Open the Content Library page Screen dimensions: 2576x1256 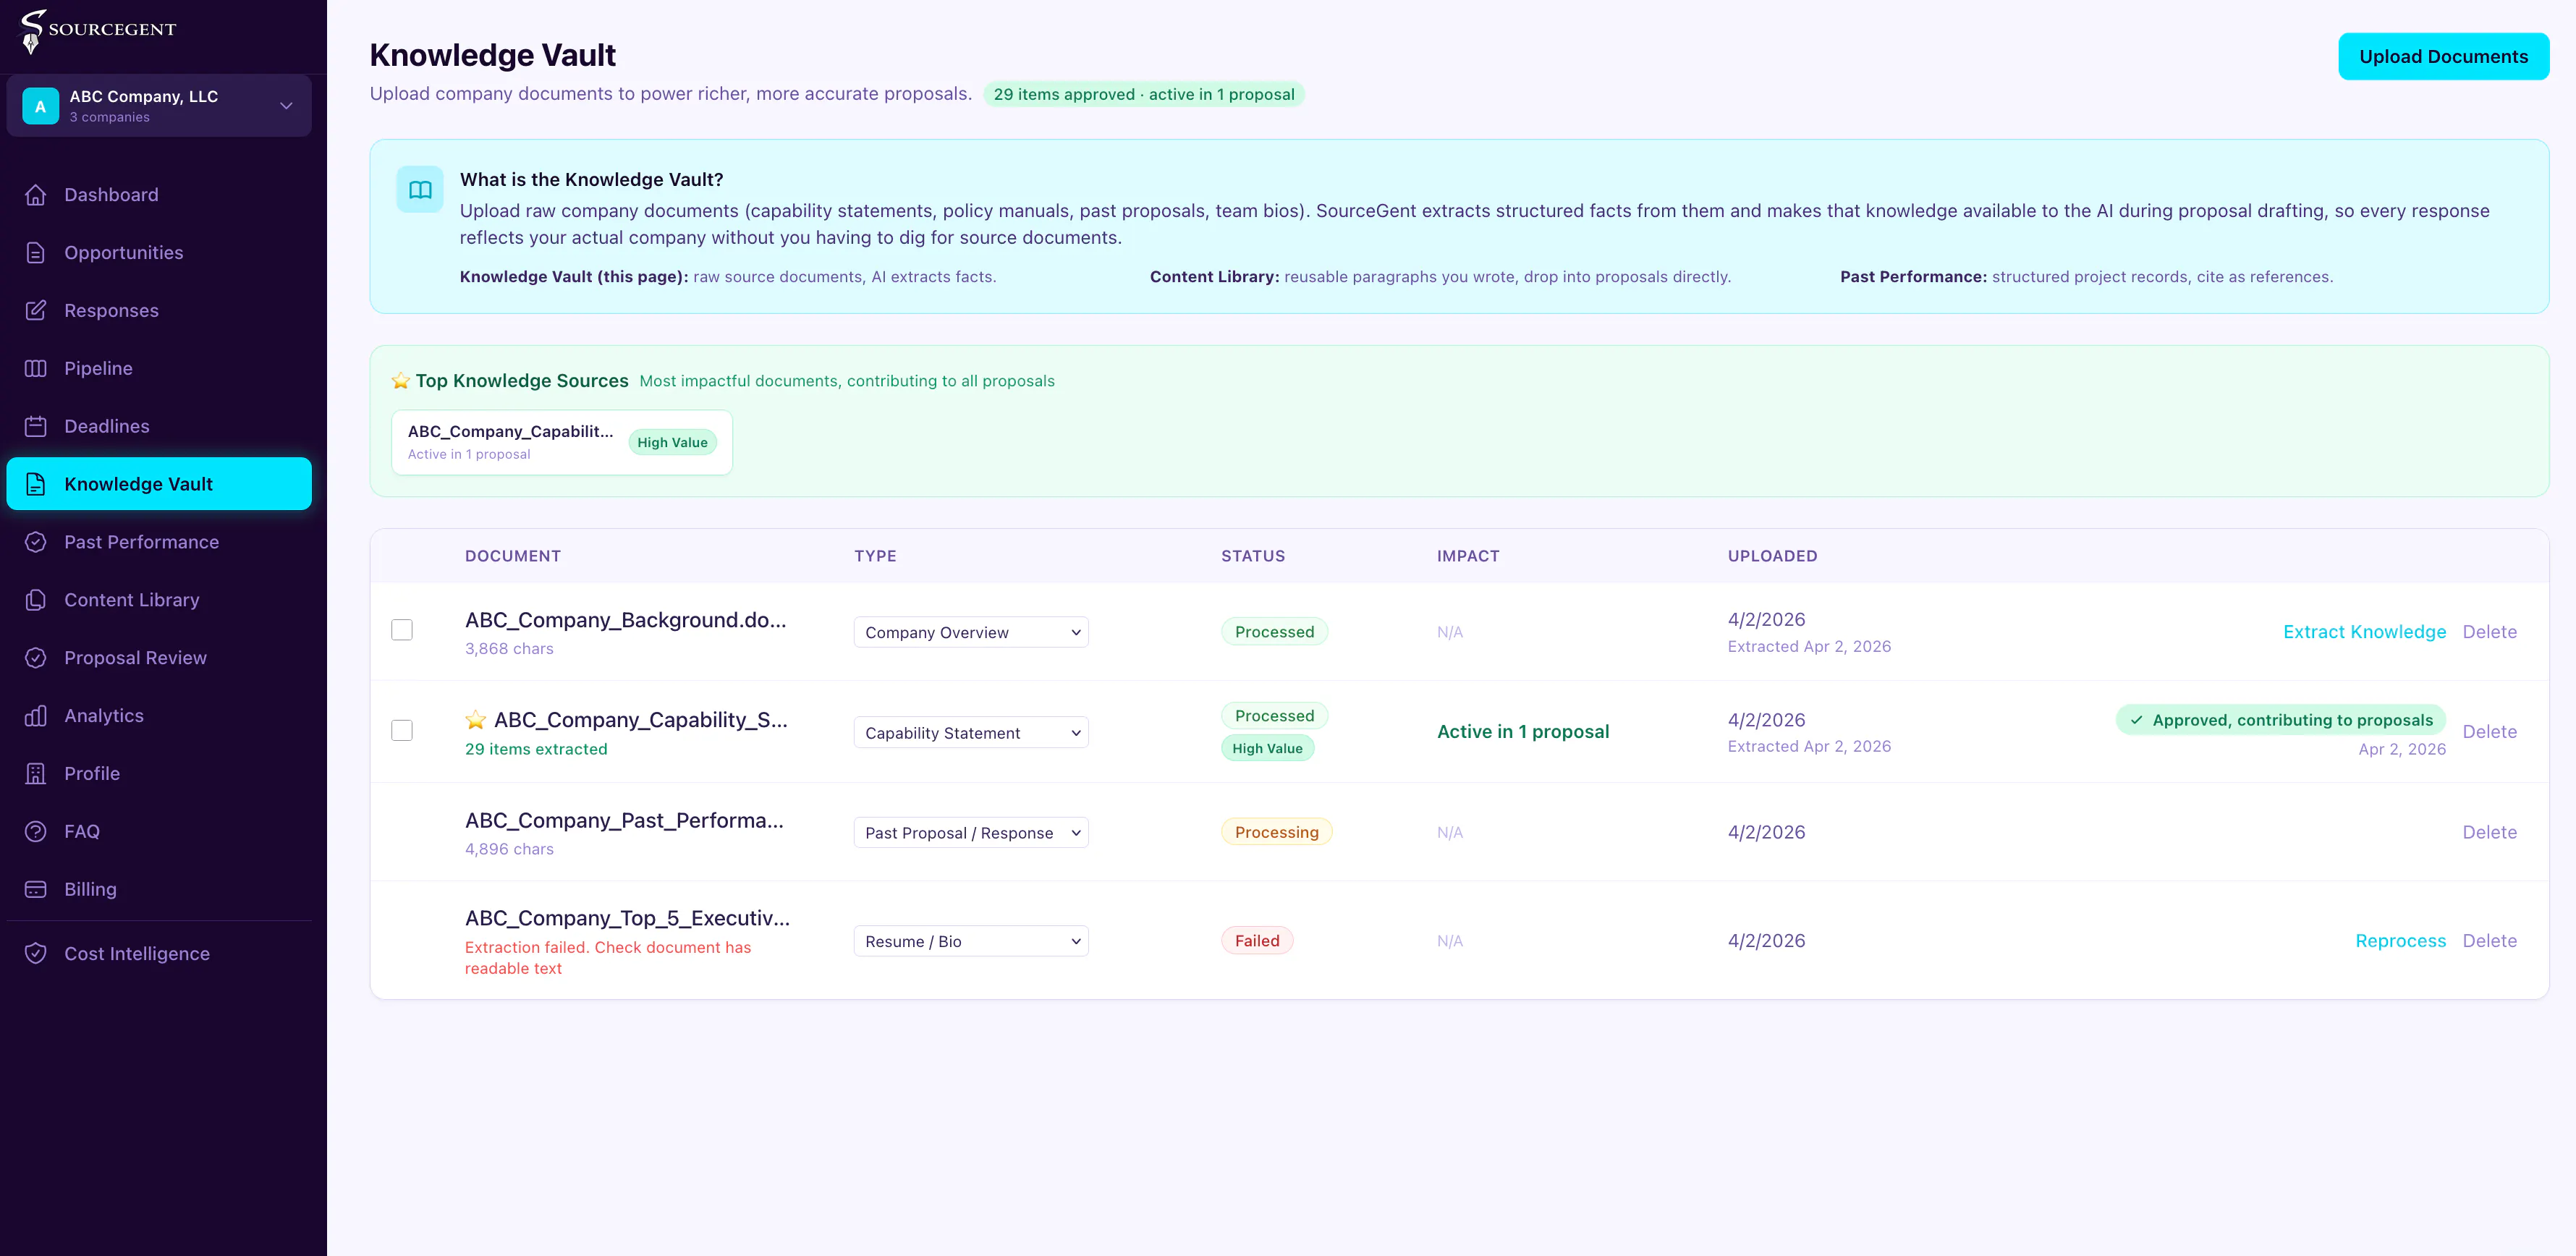pyautogui.click(x=159, y=600)
